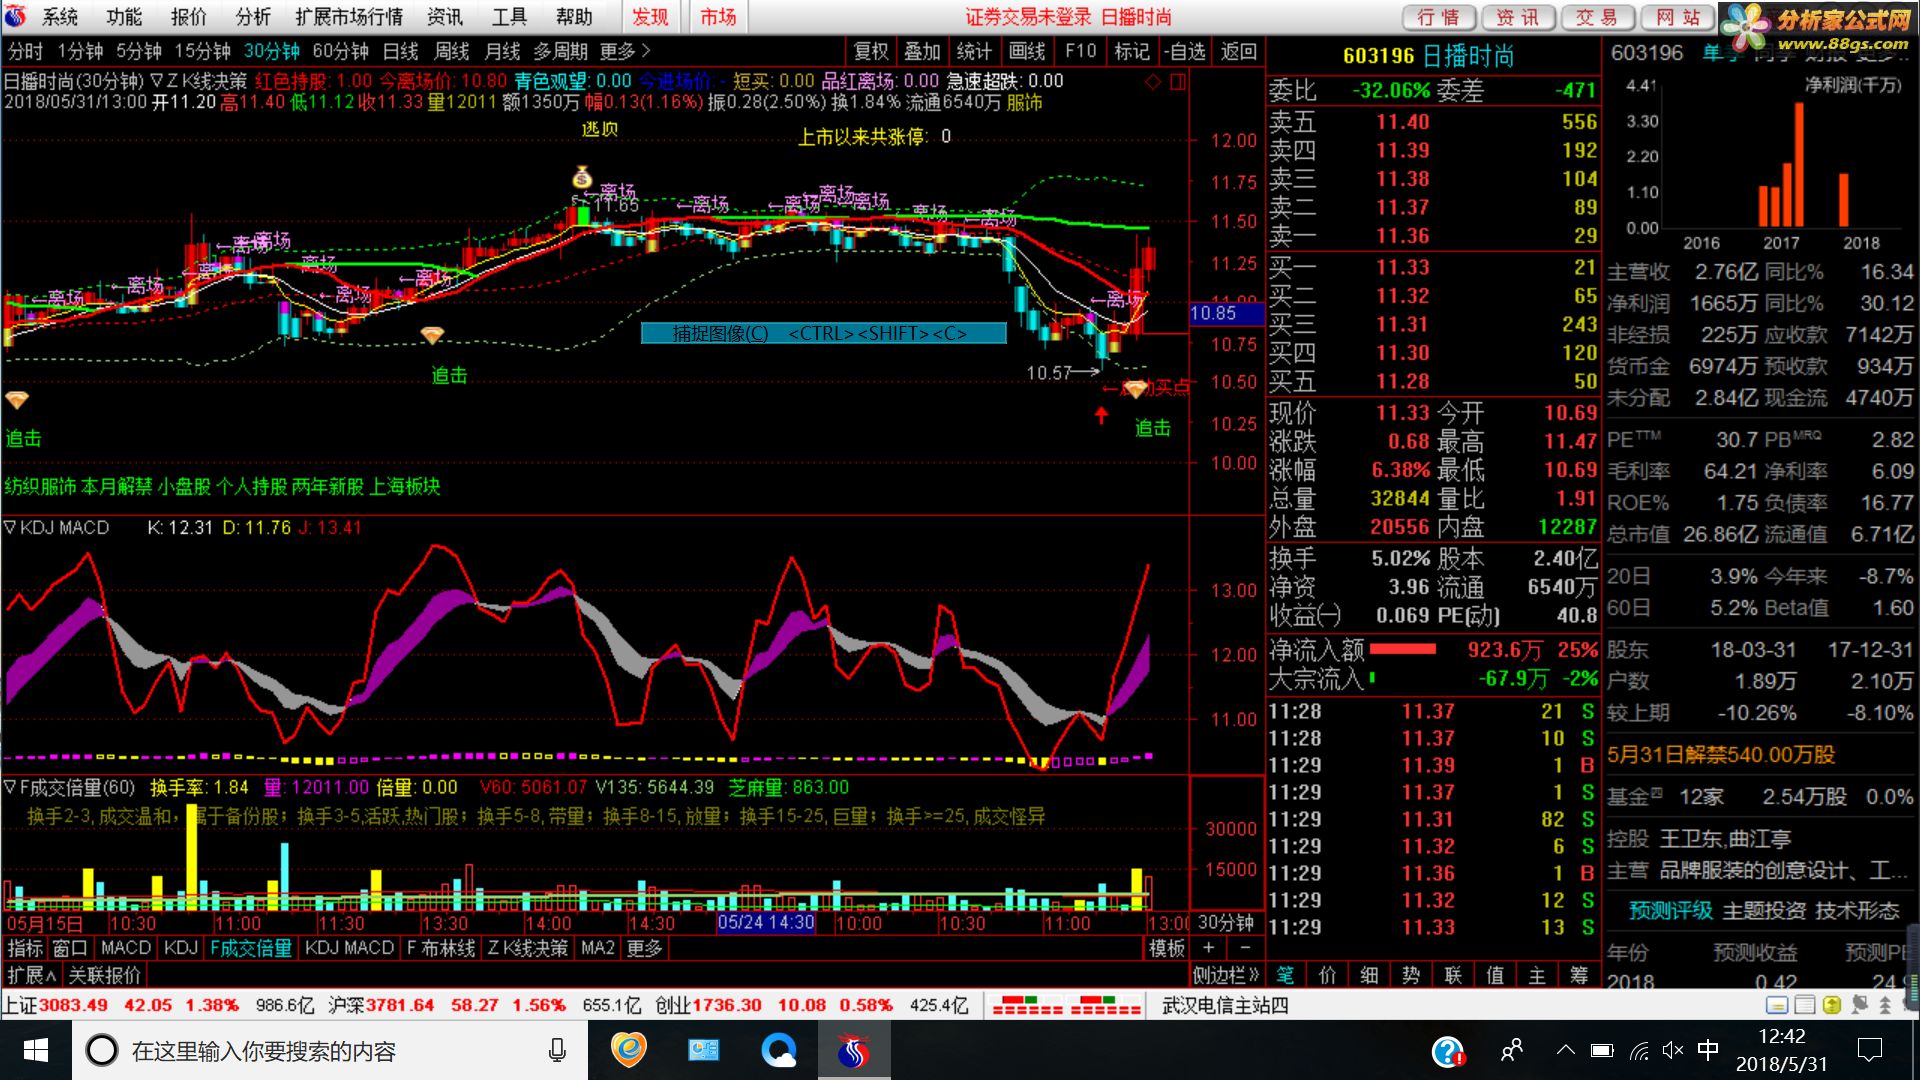Select the F布林线 indicator tab
The height and width of the screenshot is (1080, 1920).
(440, 947)
